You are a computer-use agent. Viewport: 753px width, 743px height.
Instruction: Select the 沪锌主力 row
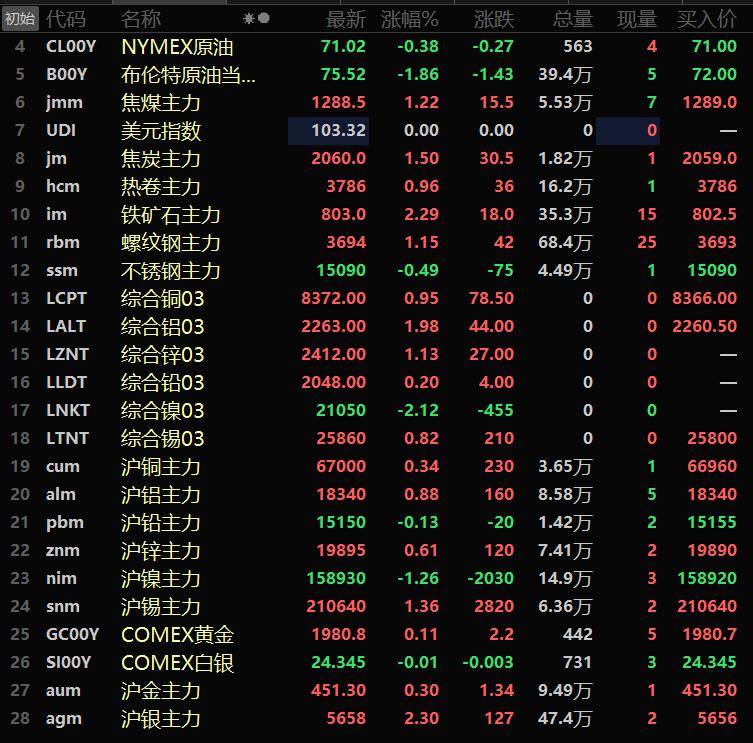click(x=376, y=550)
